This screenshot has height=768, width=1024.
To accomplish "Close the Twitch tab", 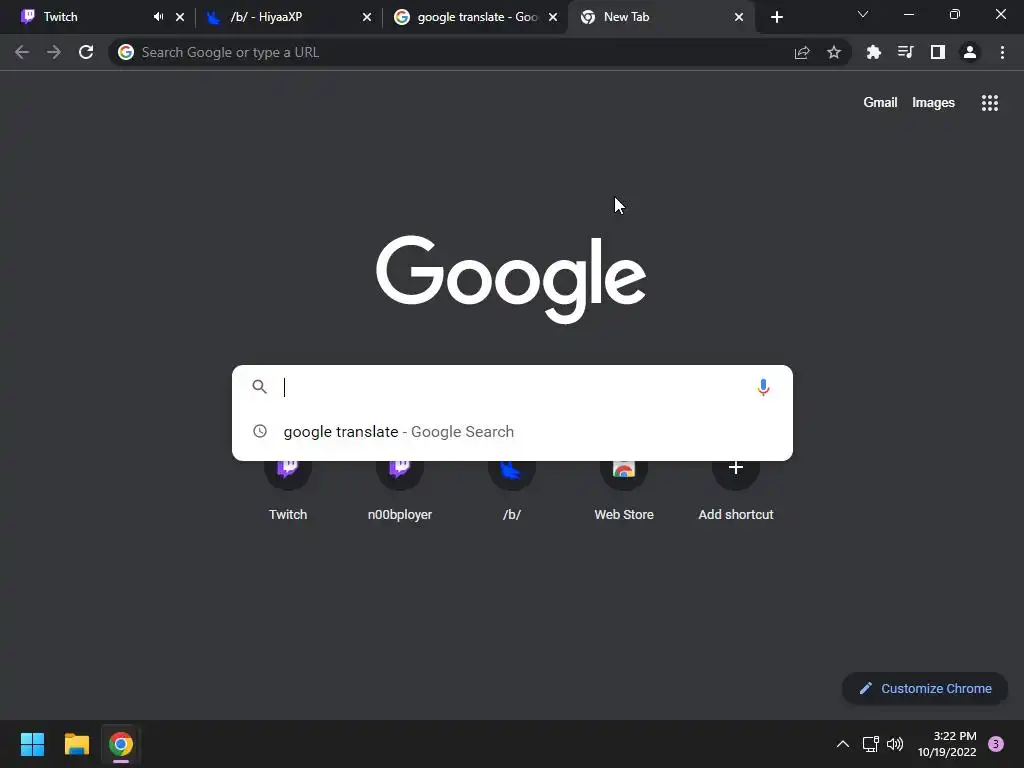I will point(180,17).
